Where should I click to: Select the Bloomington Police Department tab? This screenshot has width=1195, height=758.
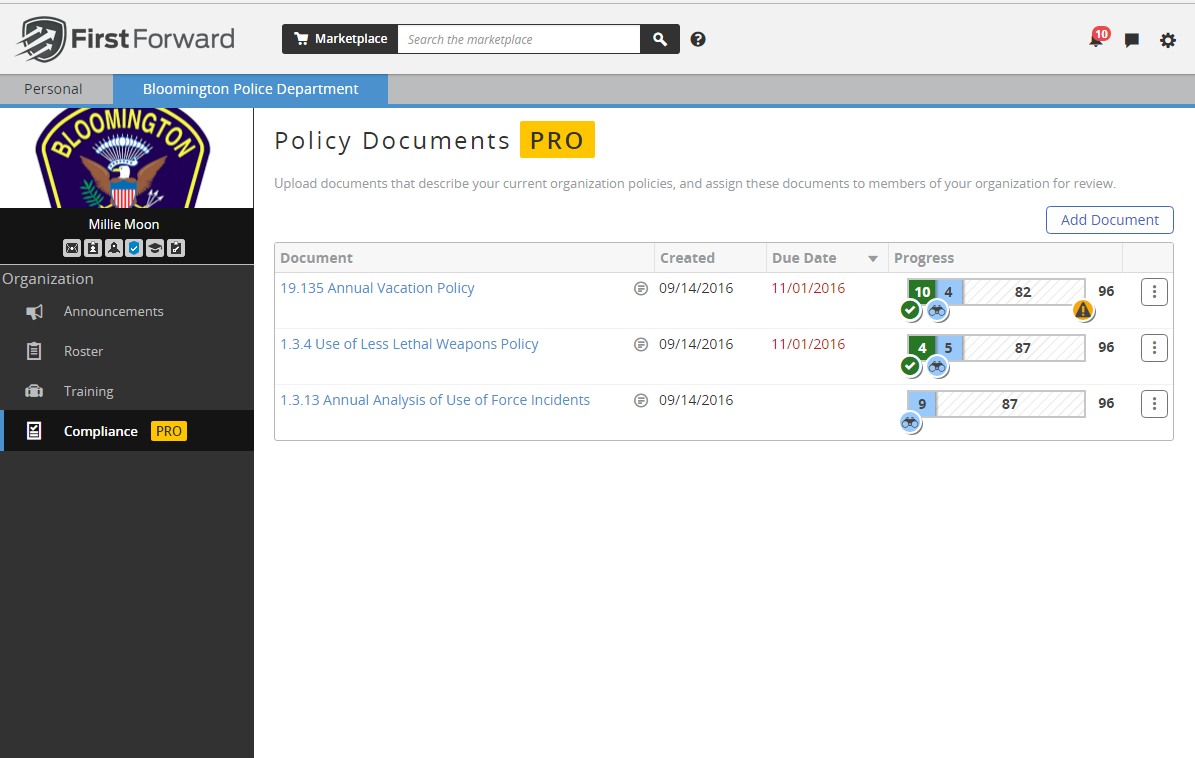point(251,89)
